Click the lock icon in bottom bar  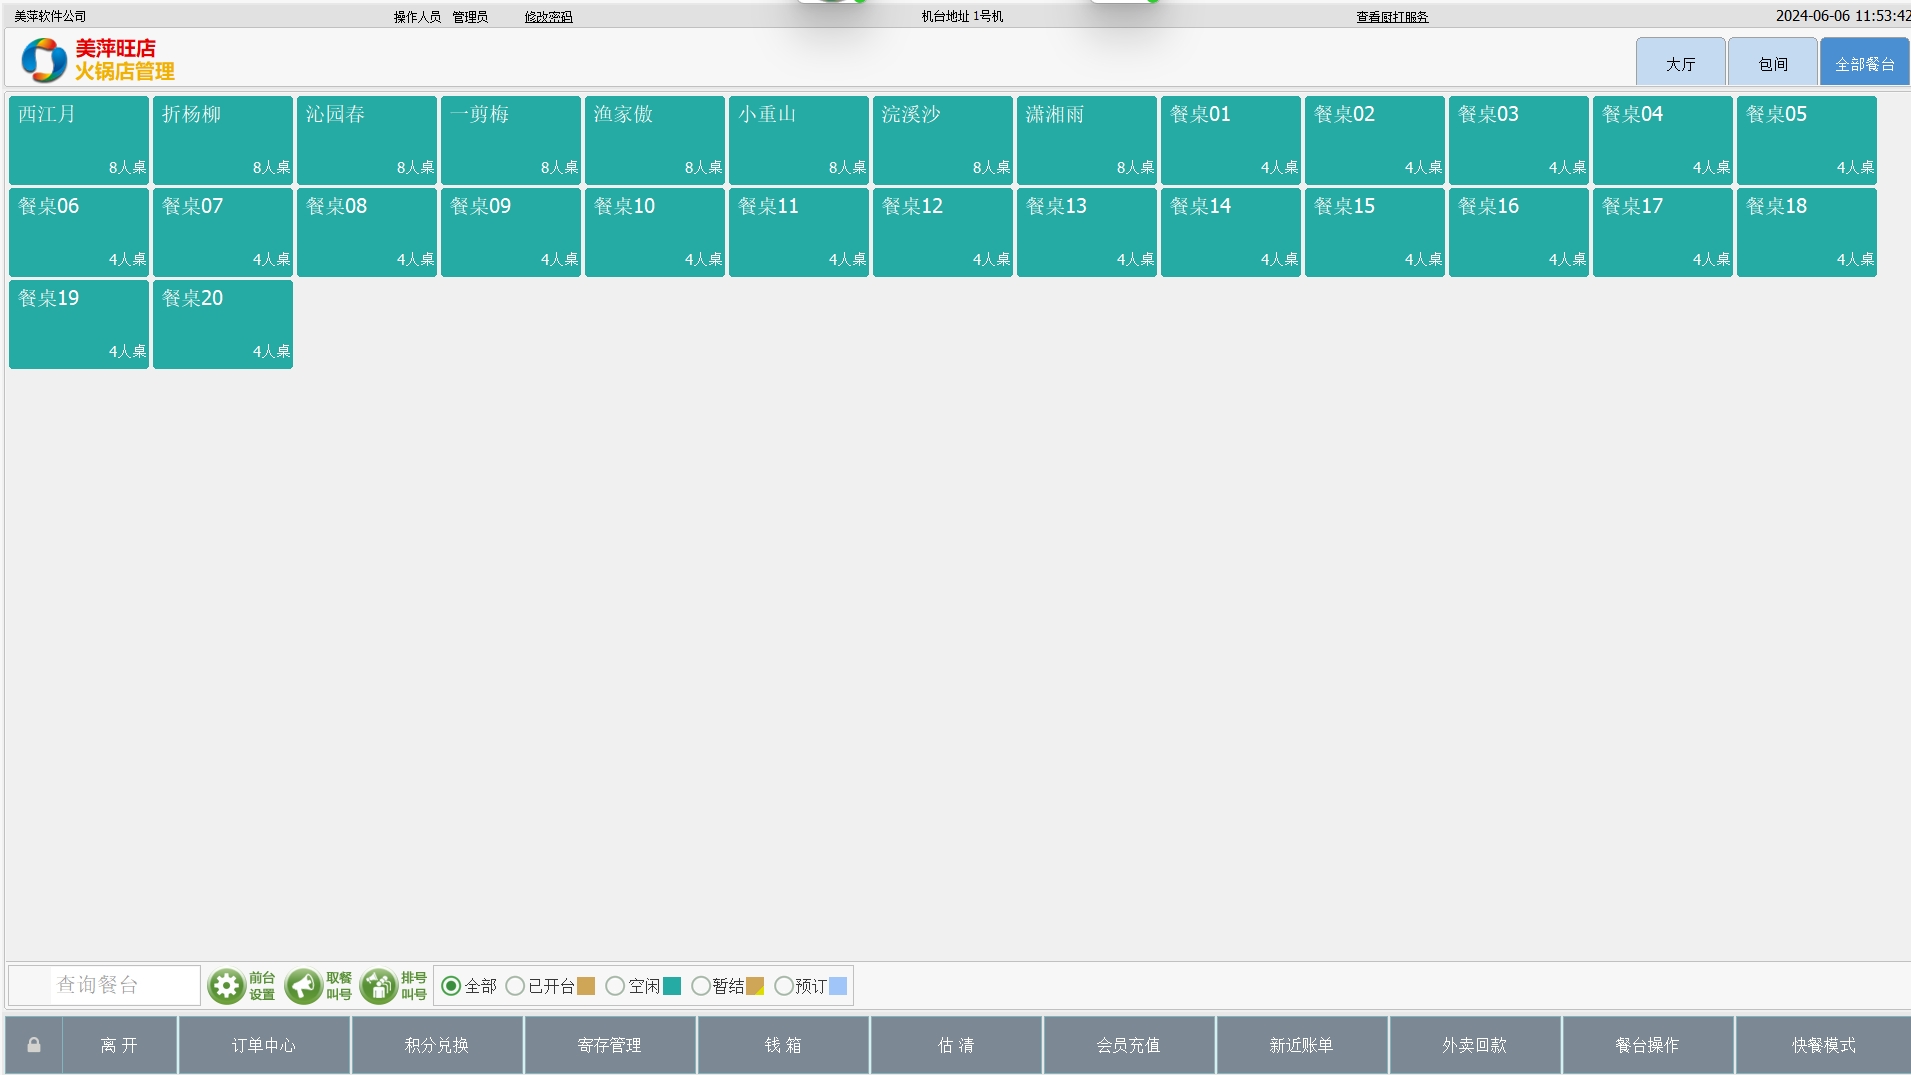coord(34,1045)
